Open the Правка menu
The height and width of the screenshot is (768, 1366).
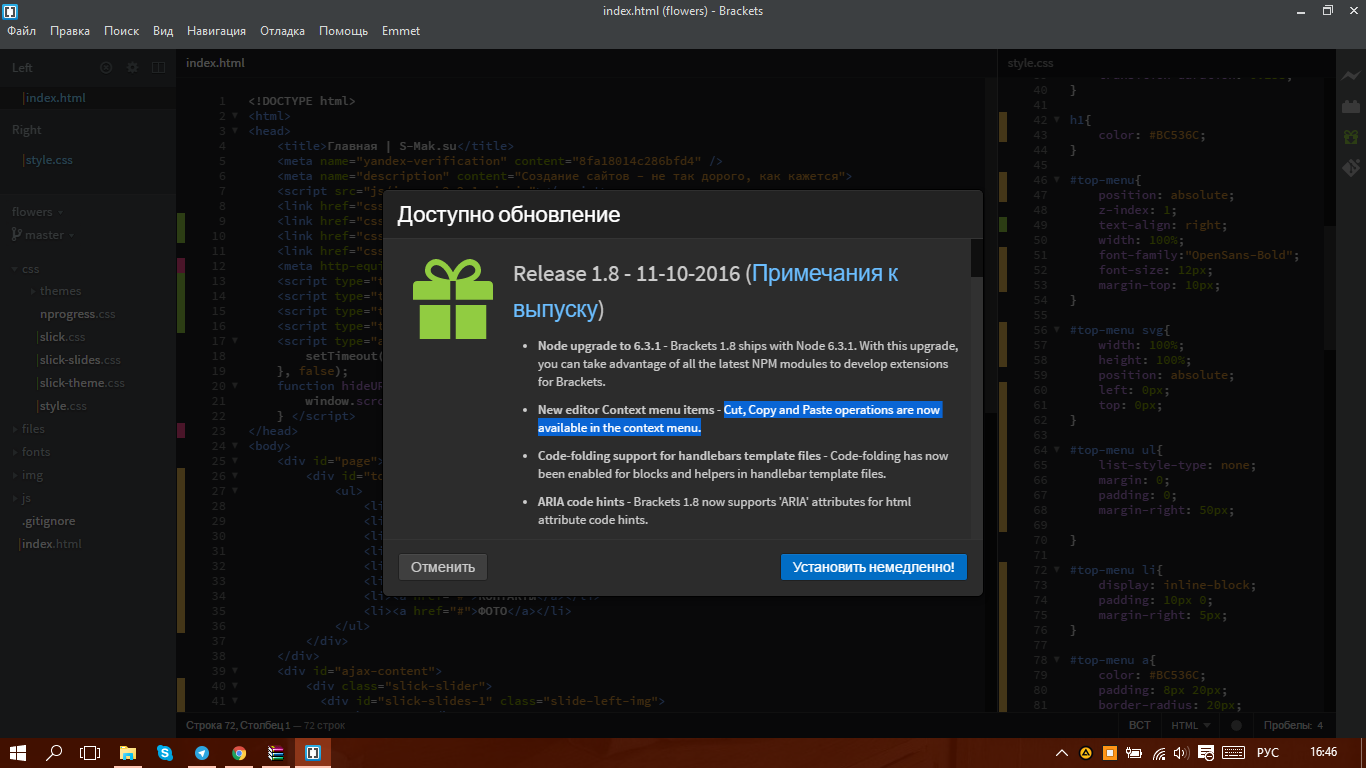pyautogui.click(x=70, y=31)
